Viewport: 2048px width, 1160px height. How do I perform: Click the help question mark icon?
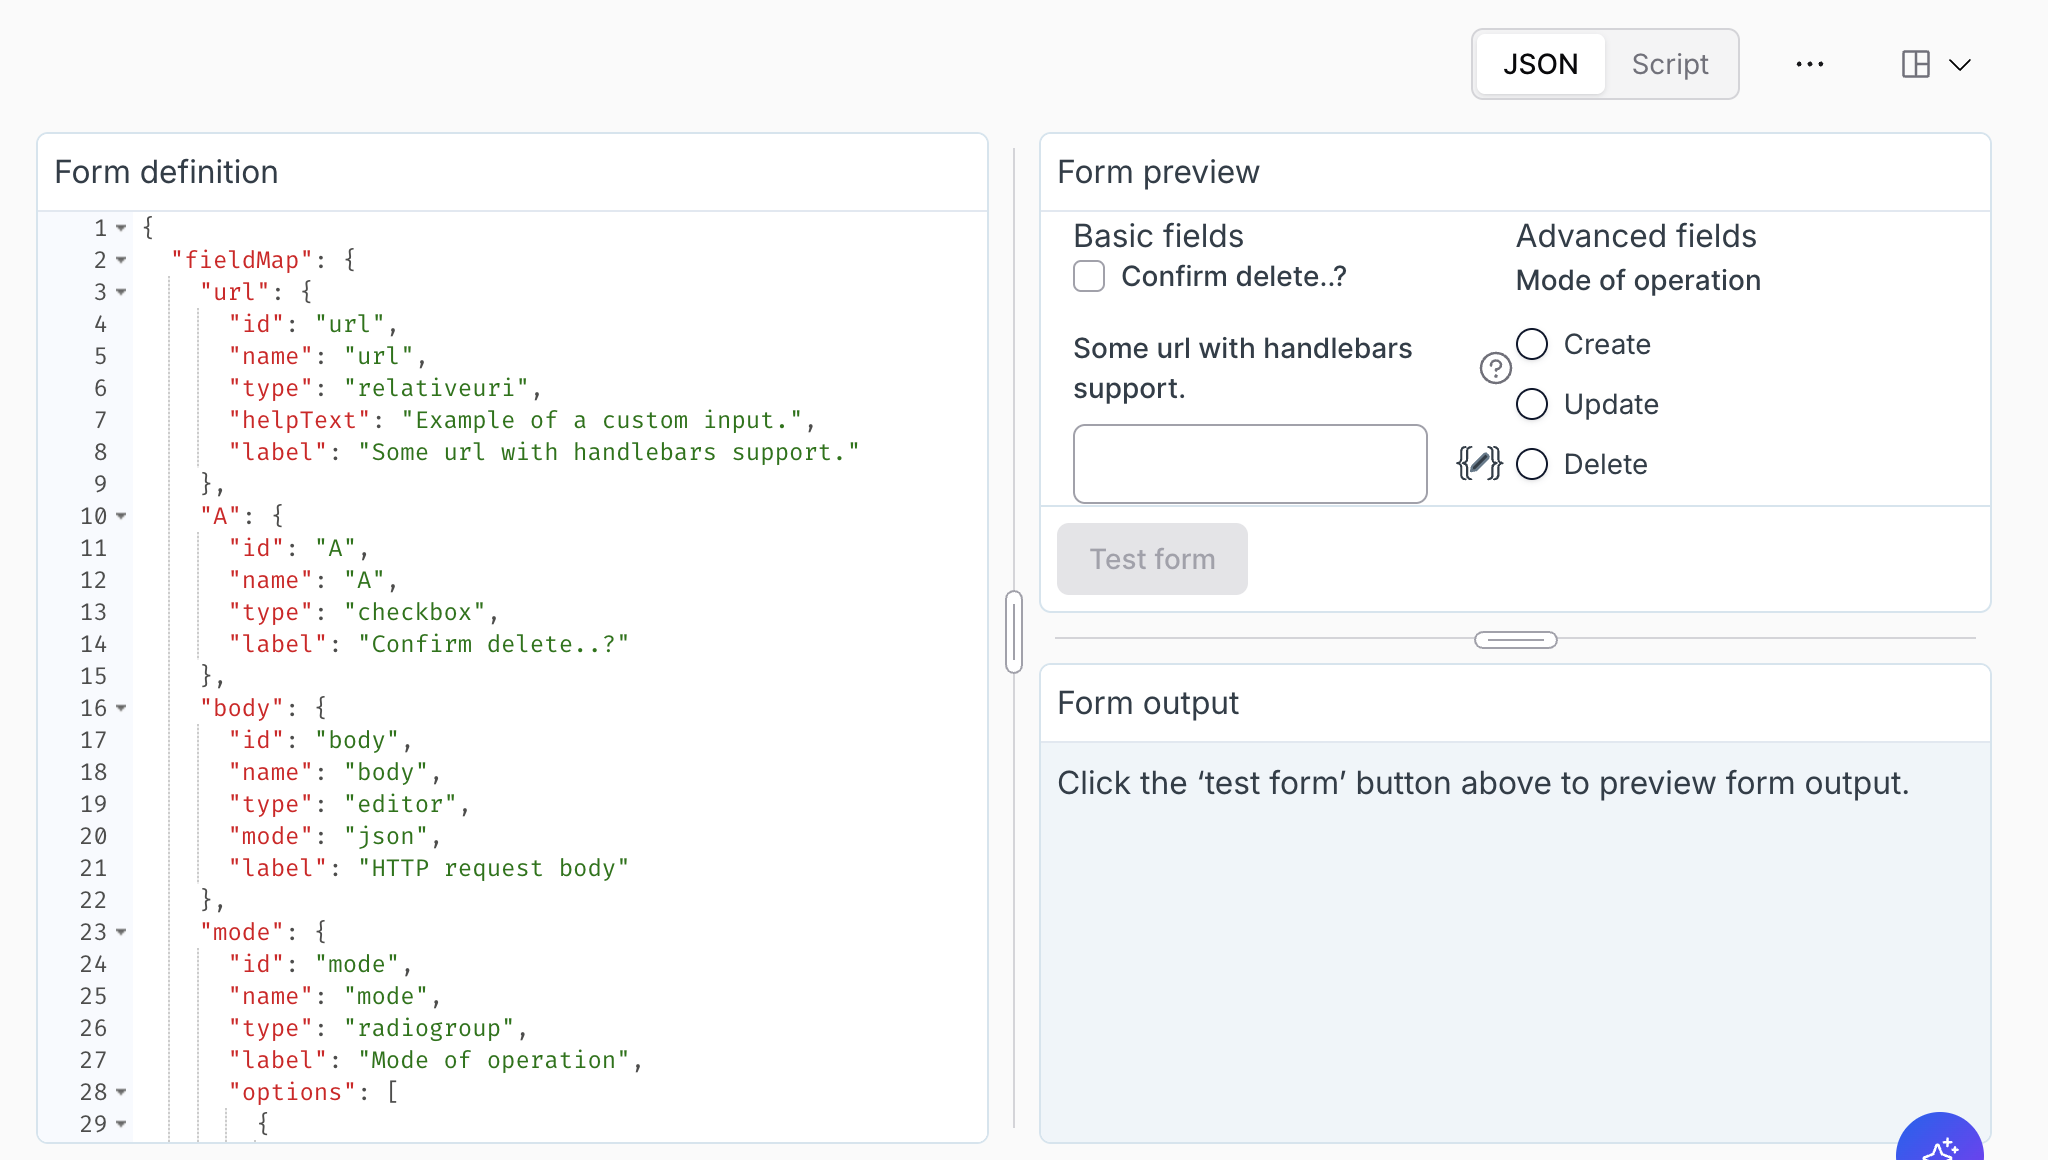(x=1495, y=368)
